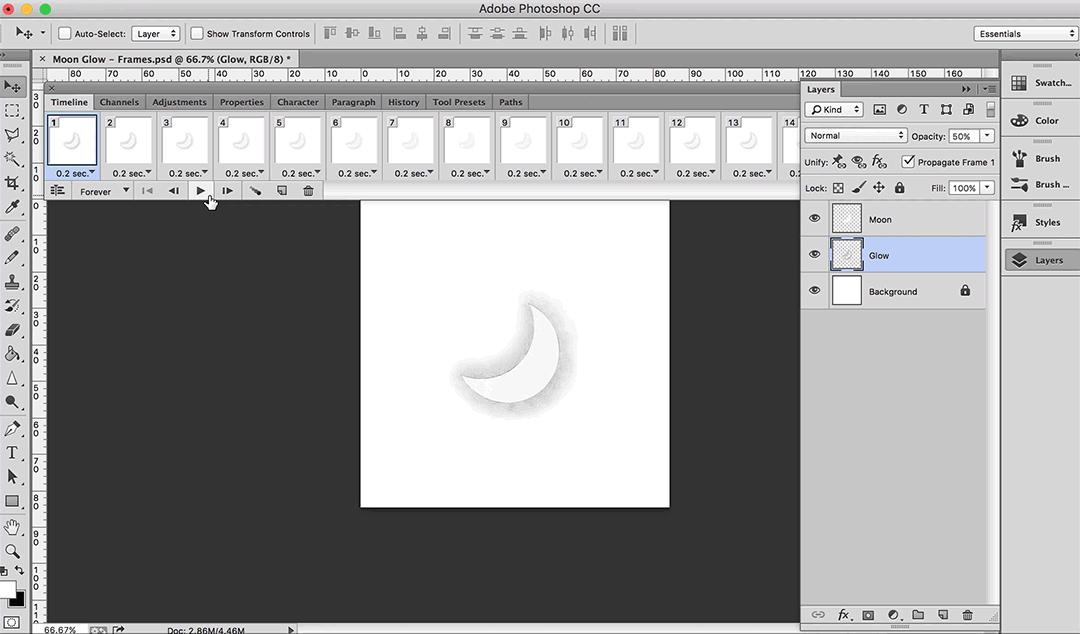The width and height of the screenshot is (1080, 634).
Task: Select frame 5 thumbnail in timeline
Action: tap(297, 141)
